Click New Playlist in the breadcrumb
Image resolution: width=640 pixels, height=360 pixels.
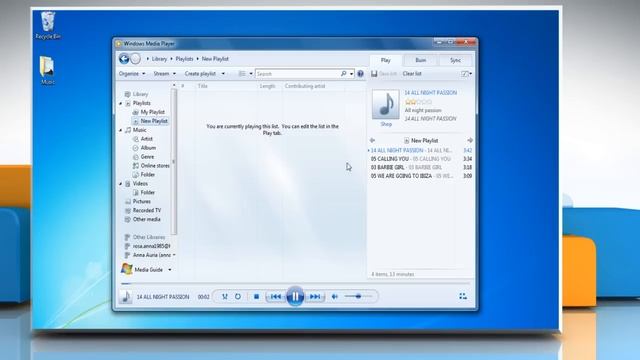click(215, 59)
